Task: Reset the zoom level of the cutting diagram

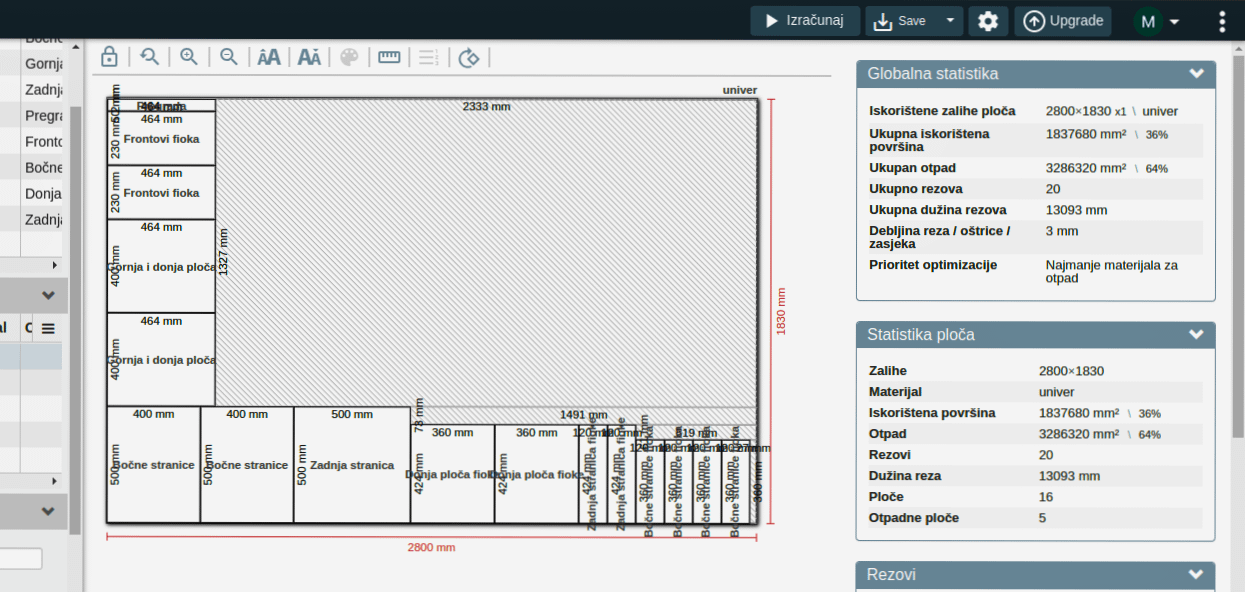Action: click(x=150, y=57)
